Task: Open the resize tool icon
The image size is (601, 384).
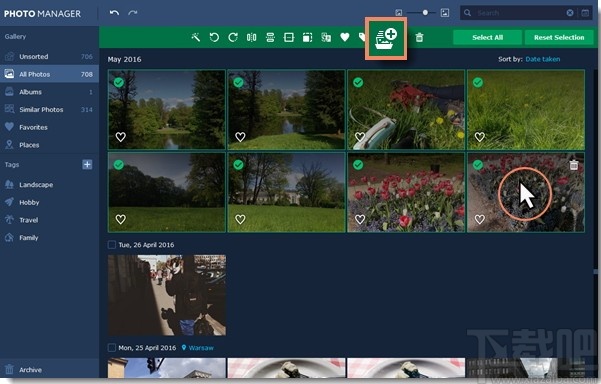Action: click(307, 37)
